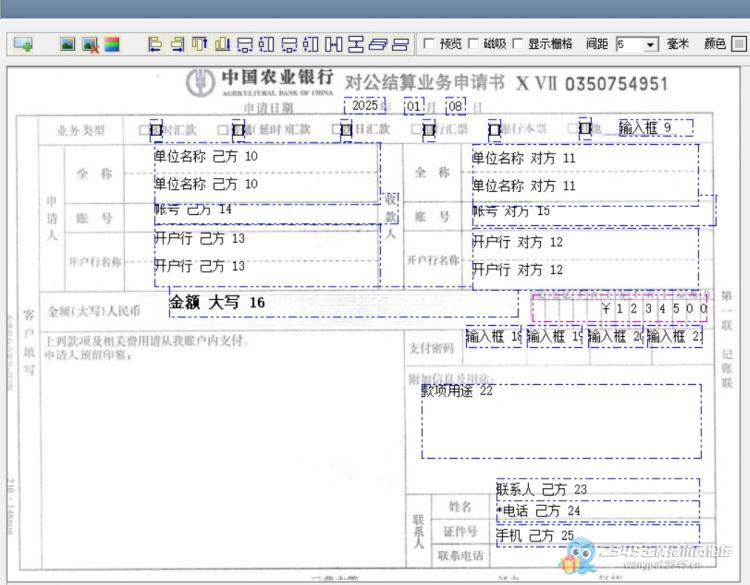Open the 间距 spacing dropdown
This screenshot has width=750, height=585.
[x=650, y=45]
